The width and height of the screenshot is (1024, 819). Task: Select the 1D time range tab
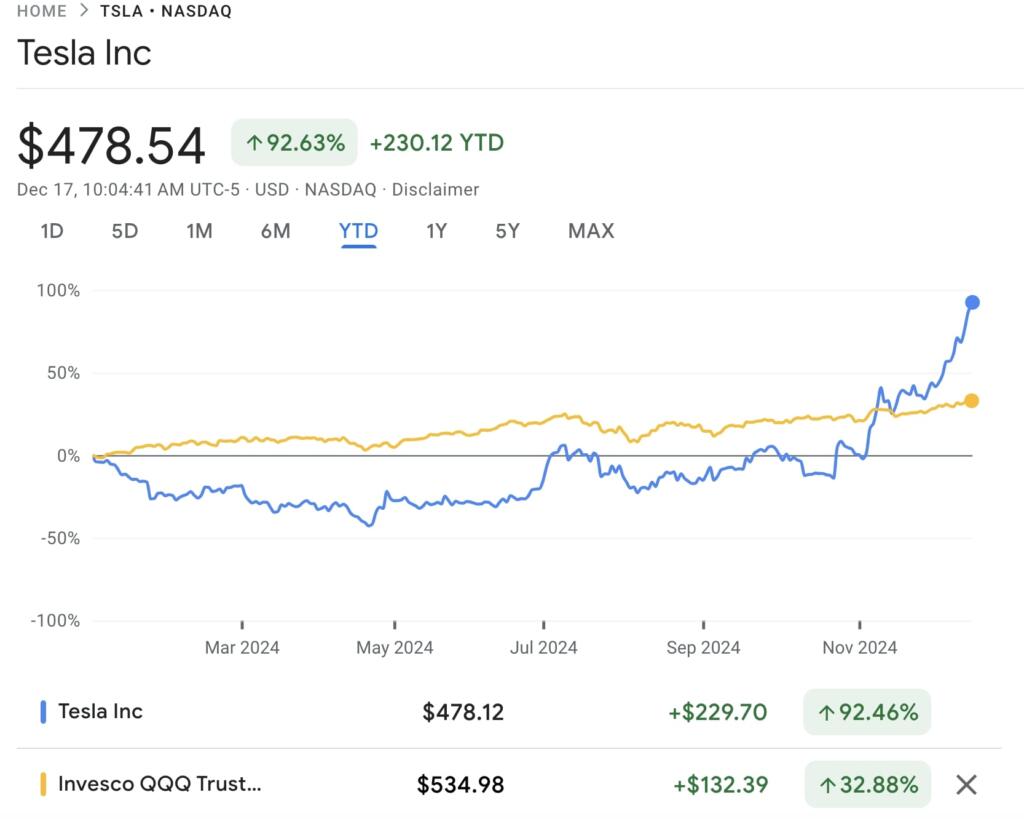pyautogui.click(x=52, y=231)
